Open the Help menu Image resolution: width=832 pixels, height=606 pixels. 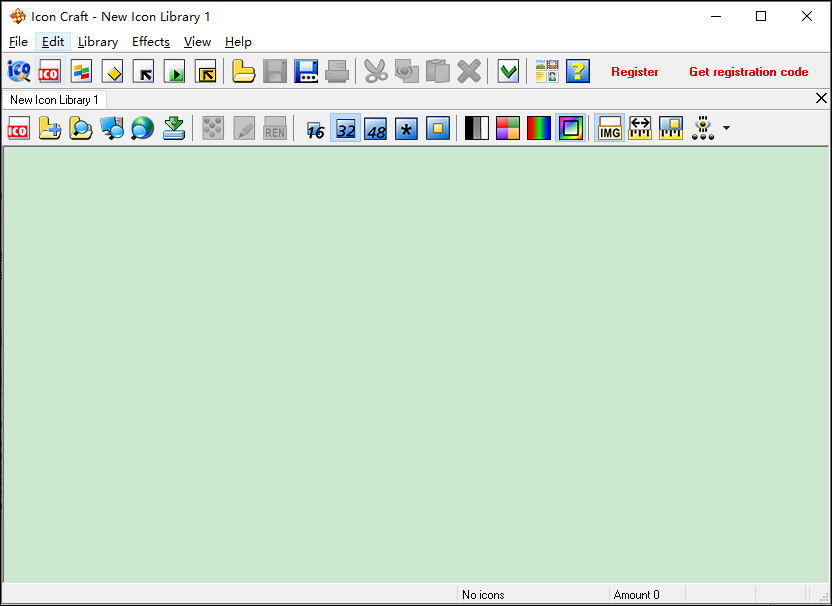[238, 42]
